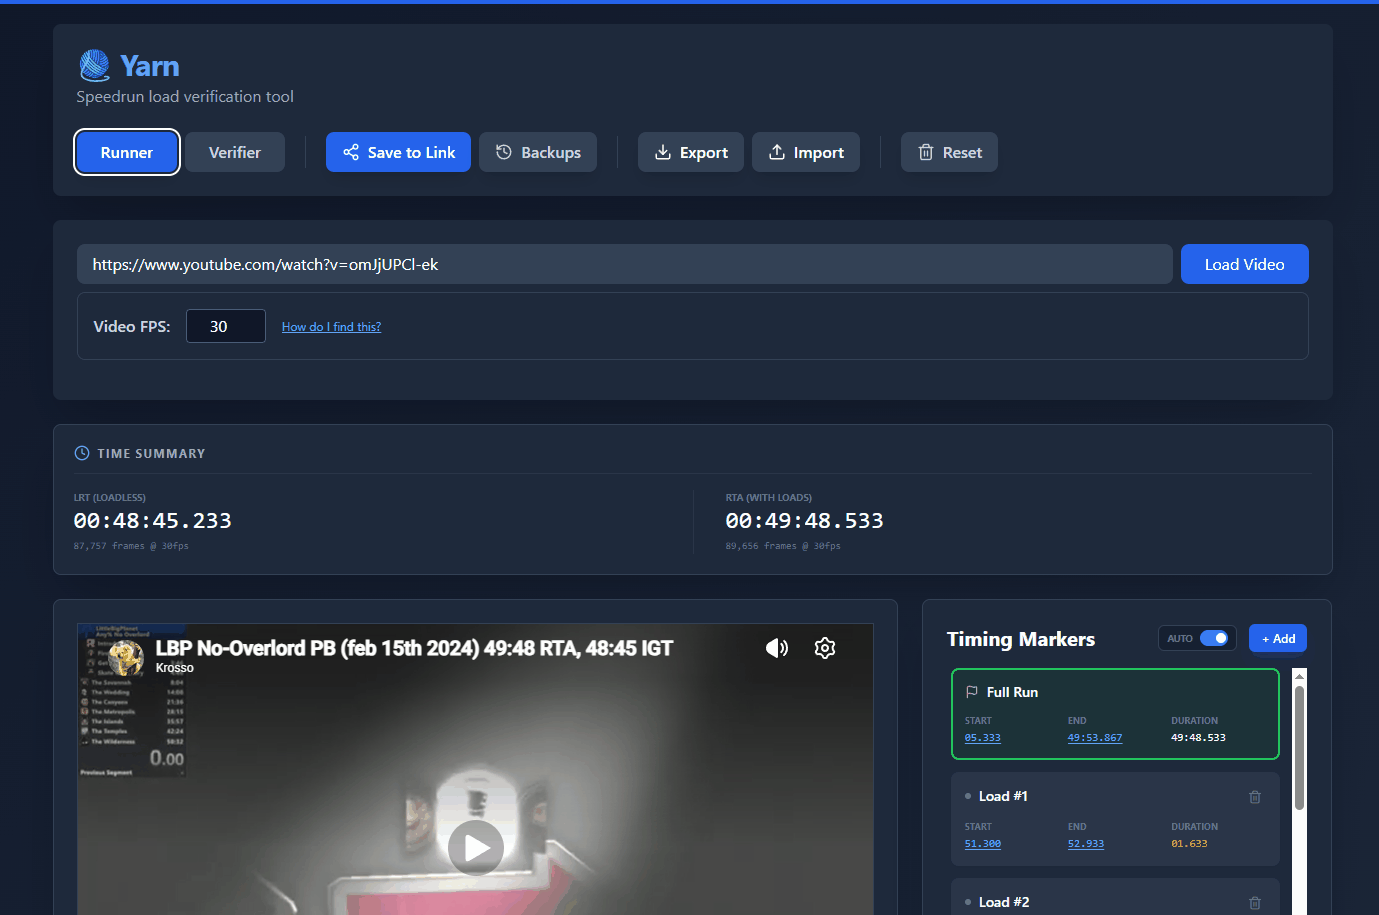Screen dimensions: 1379x915
Task: Click the flag icon on Full Run
Action: (x=971, y=692)
